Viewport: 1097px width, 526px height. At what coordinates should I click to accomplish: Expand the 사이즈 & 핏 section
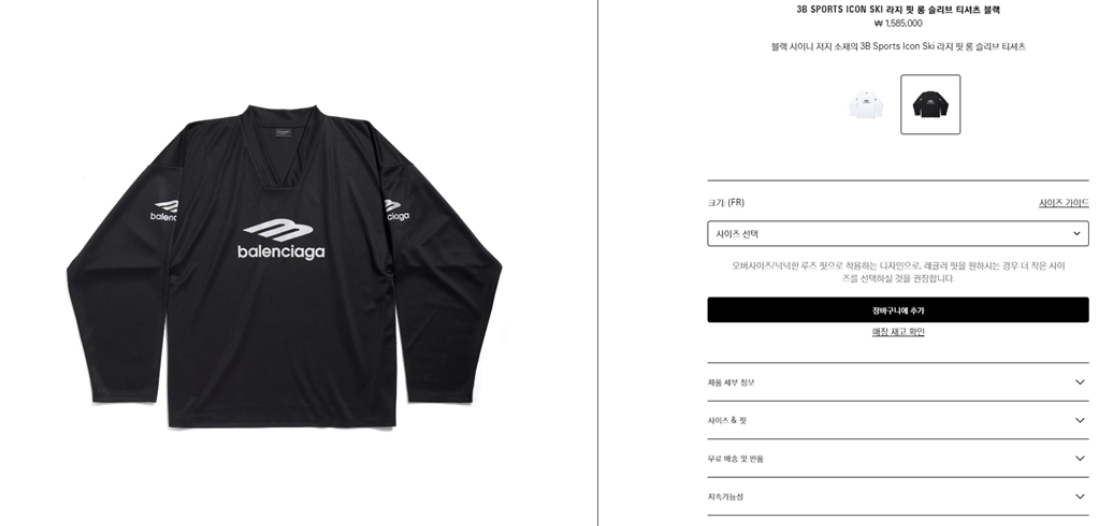pos(898,420)
